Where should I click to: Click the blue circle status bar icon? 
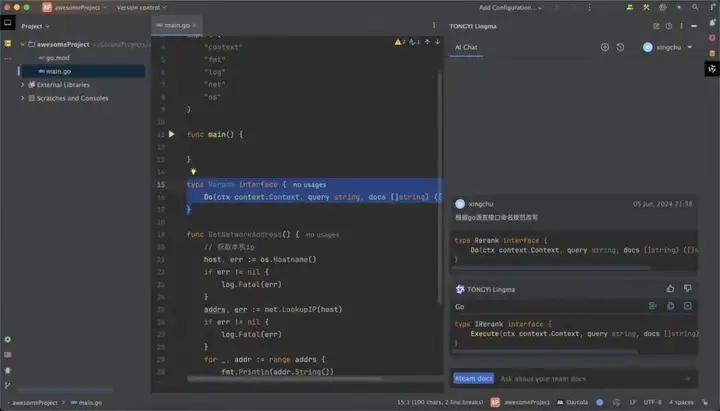click(x=600, y=402)
